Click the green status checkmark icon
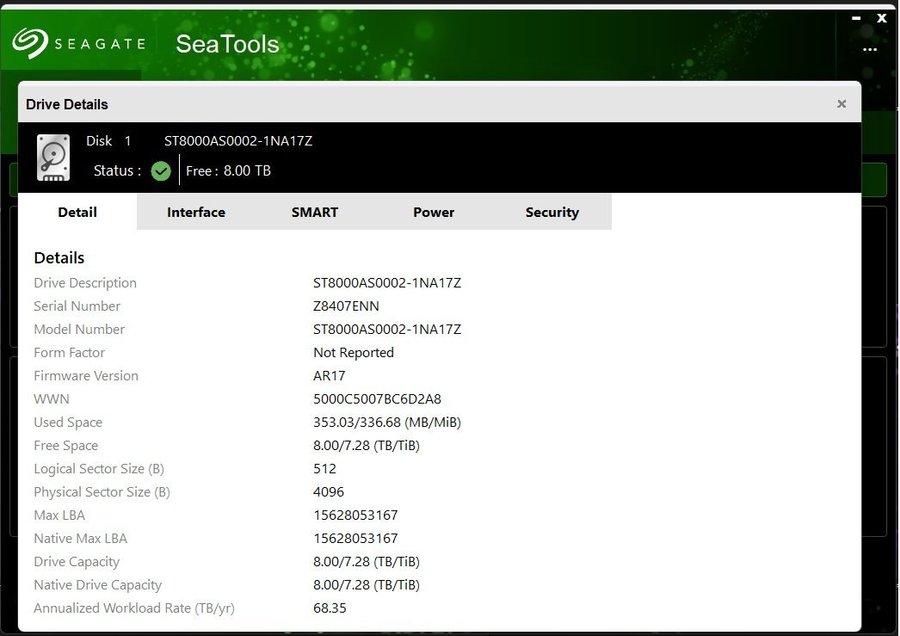 [x=161, y=171]
